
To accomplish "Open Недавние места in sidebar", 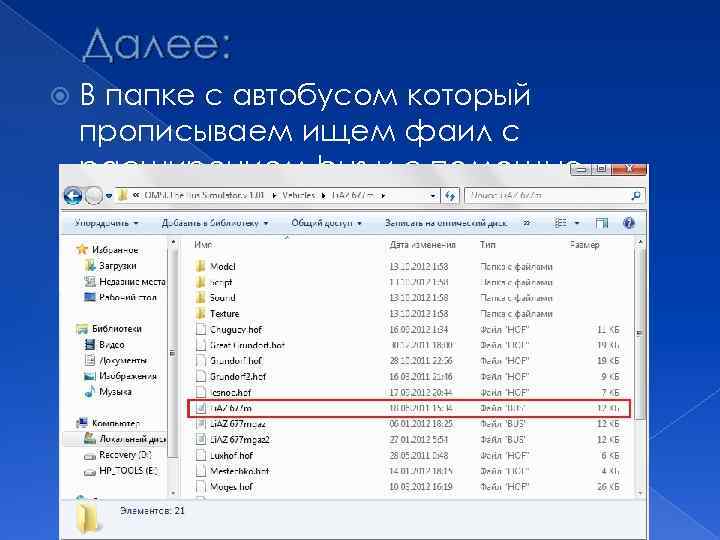I will point(125,281).
